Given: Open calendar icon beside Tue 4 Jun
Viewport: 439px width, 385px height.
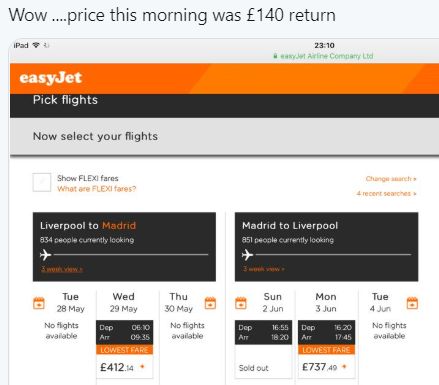Looking at the screenshot, I should pyautogui.click(x=412, y=303).
